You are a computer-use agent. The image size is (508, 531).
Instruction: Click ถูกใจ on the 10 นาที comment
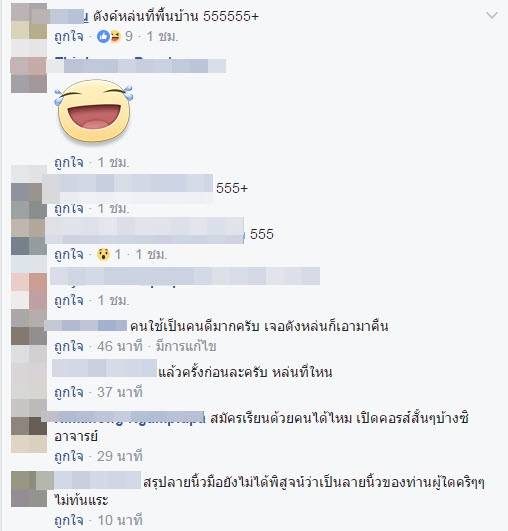click(x=69, y=520)
